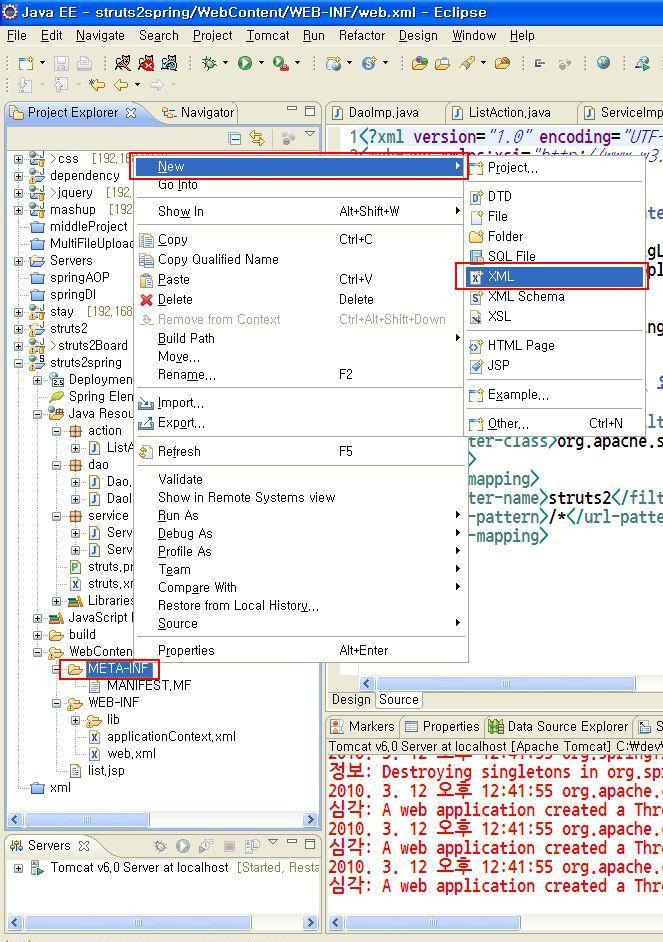This screenshot has height=942, width=663.
Task: Click the debug server icon in Servers view
Action: (x=160, y=846)
